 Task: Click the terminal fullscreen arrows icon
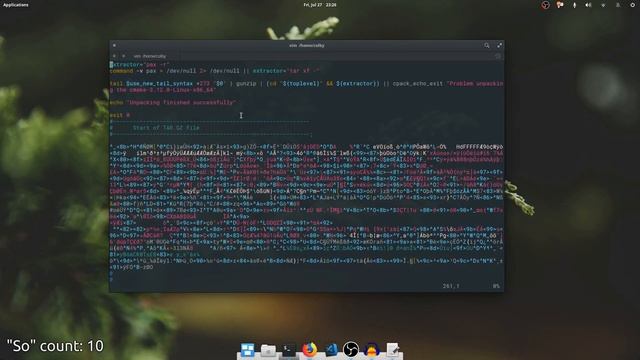(x=499, y=45)
